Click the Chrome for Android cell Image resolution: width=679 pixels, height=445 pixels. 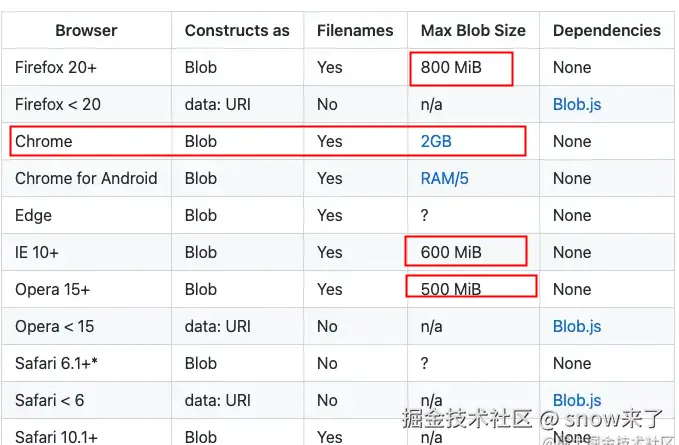(x=86, y=178)
